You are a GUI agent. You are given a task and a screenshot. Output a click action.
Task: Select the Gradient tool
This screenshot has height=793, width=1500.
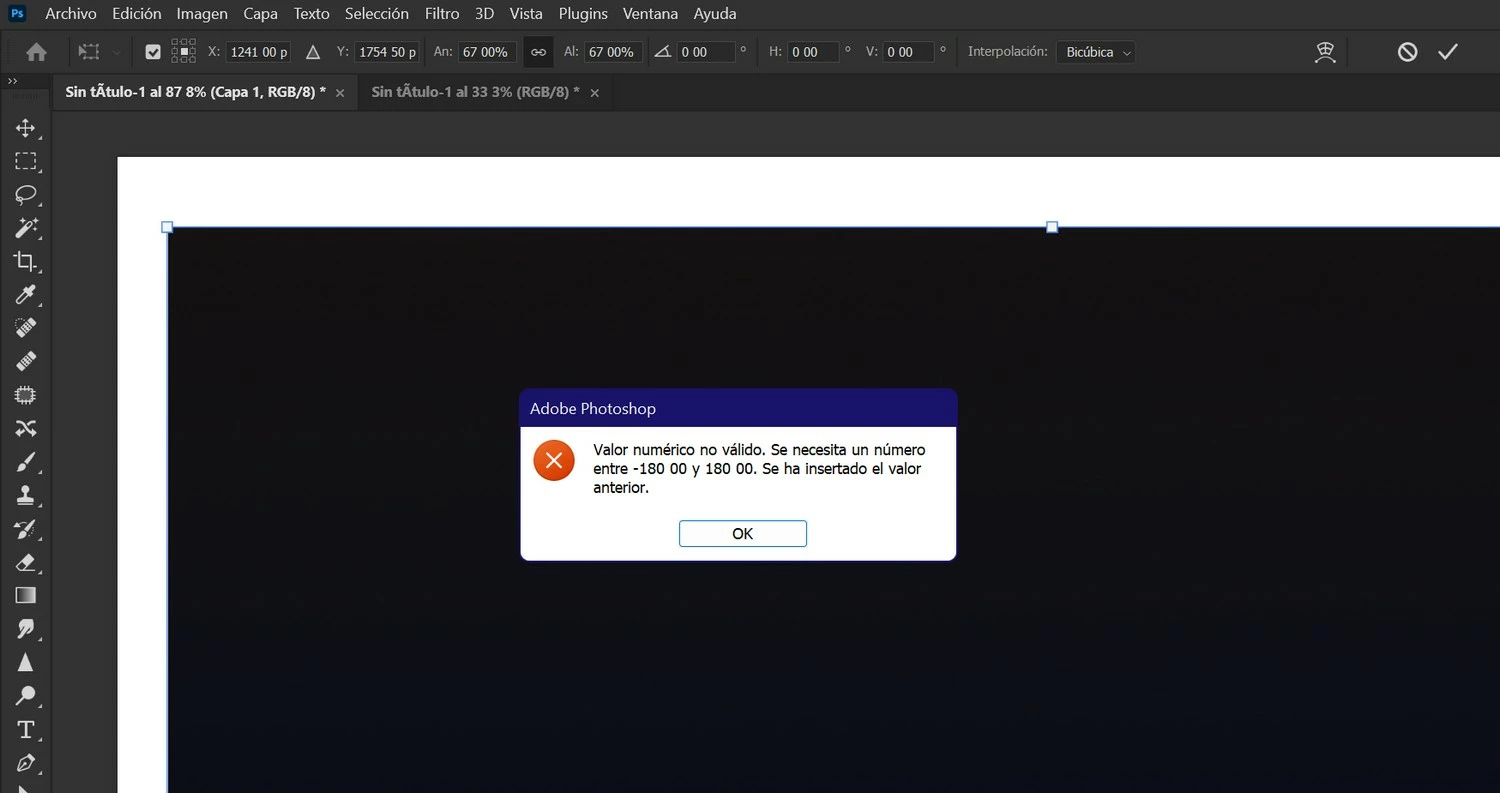26,595
